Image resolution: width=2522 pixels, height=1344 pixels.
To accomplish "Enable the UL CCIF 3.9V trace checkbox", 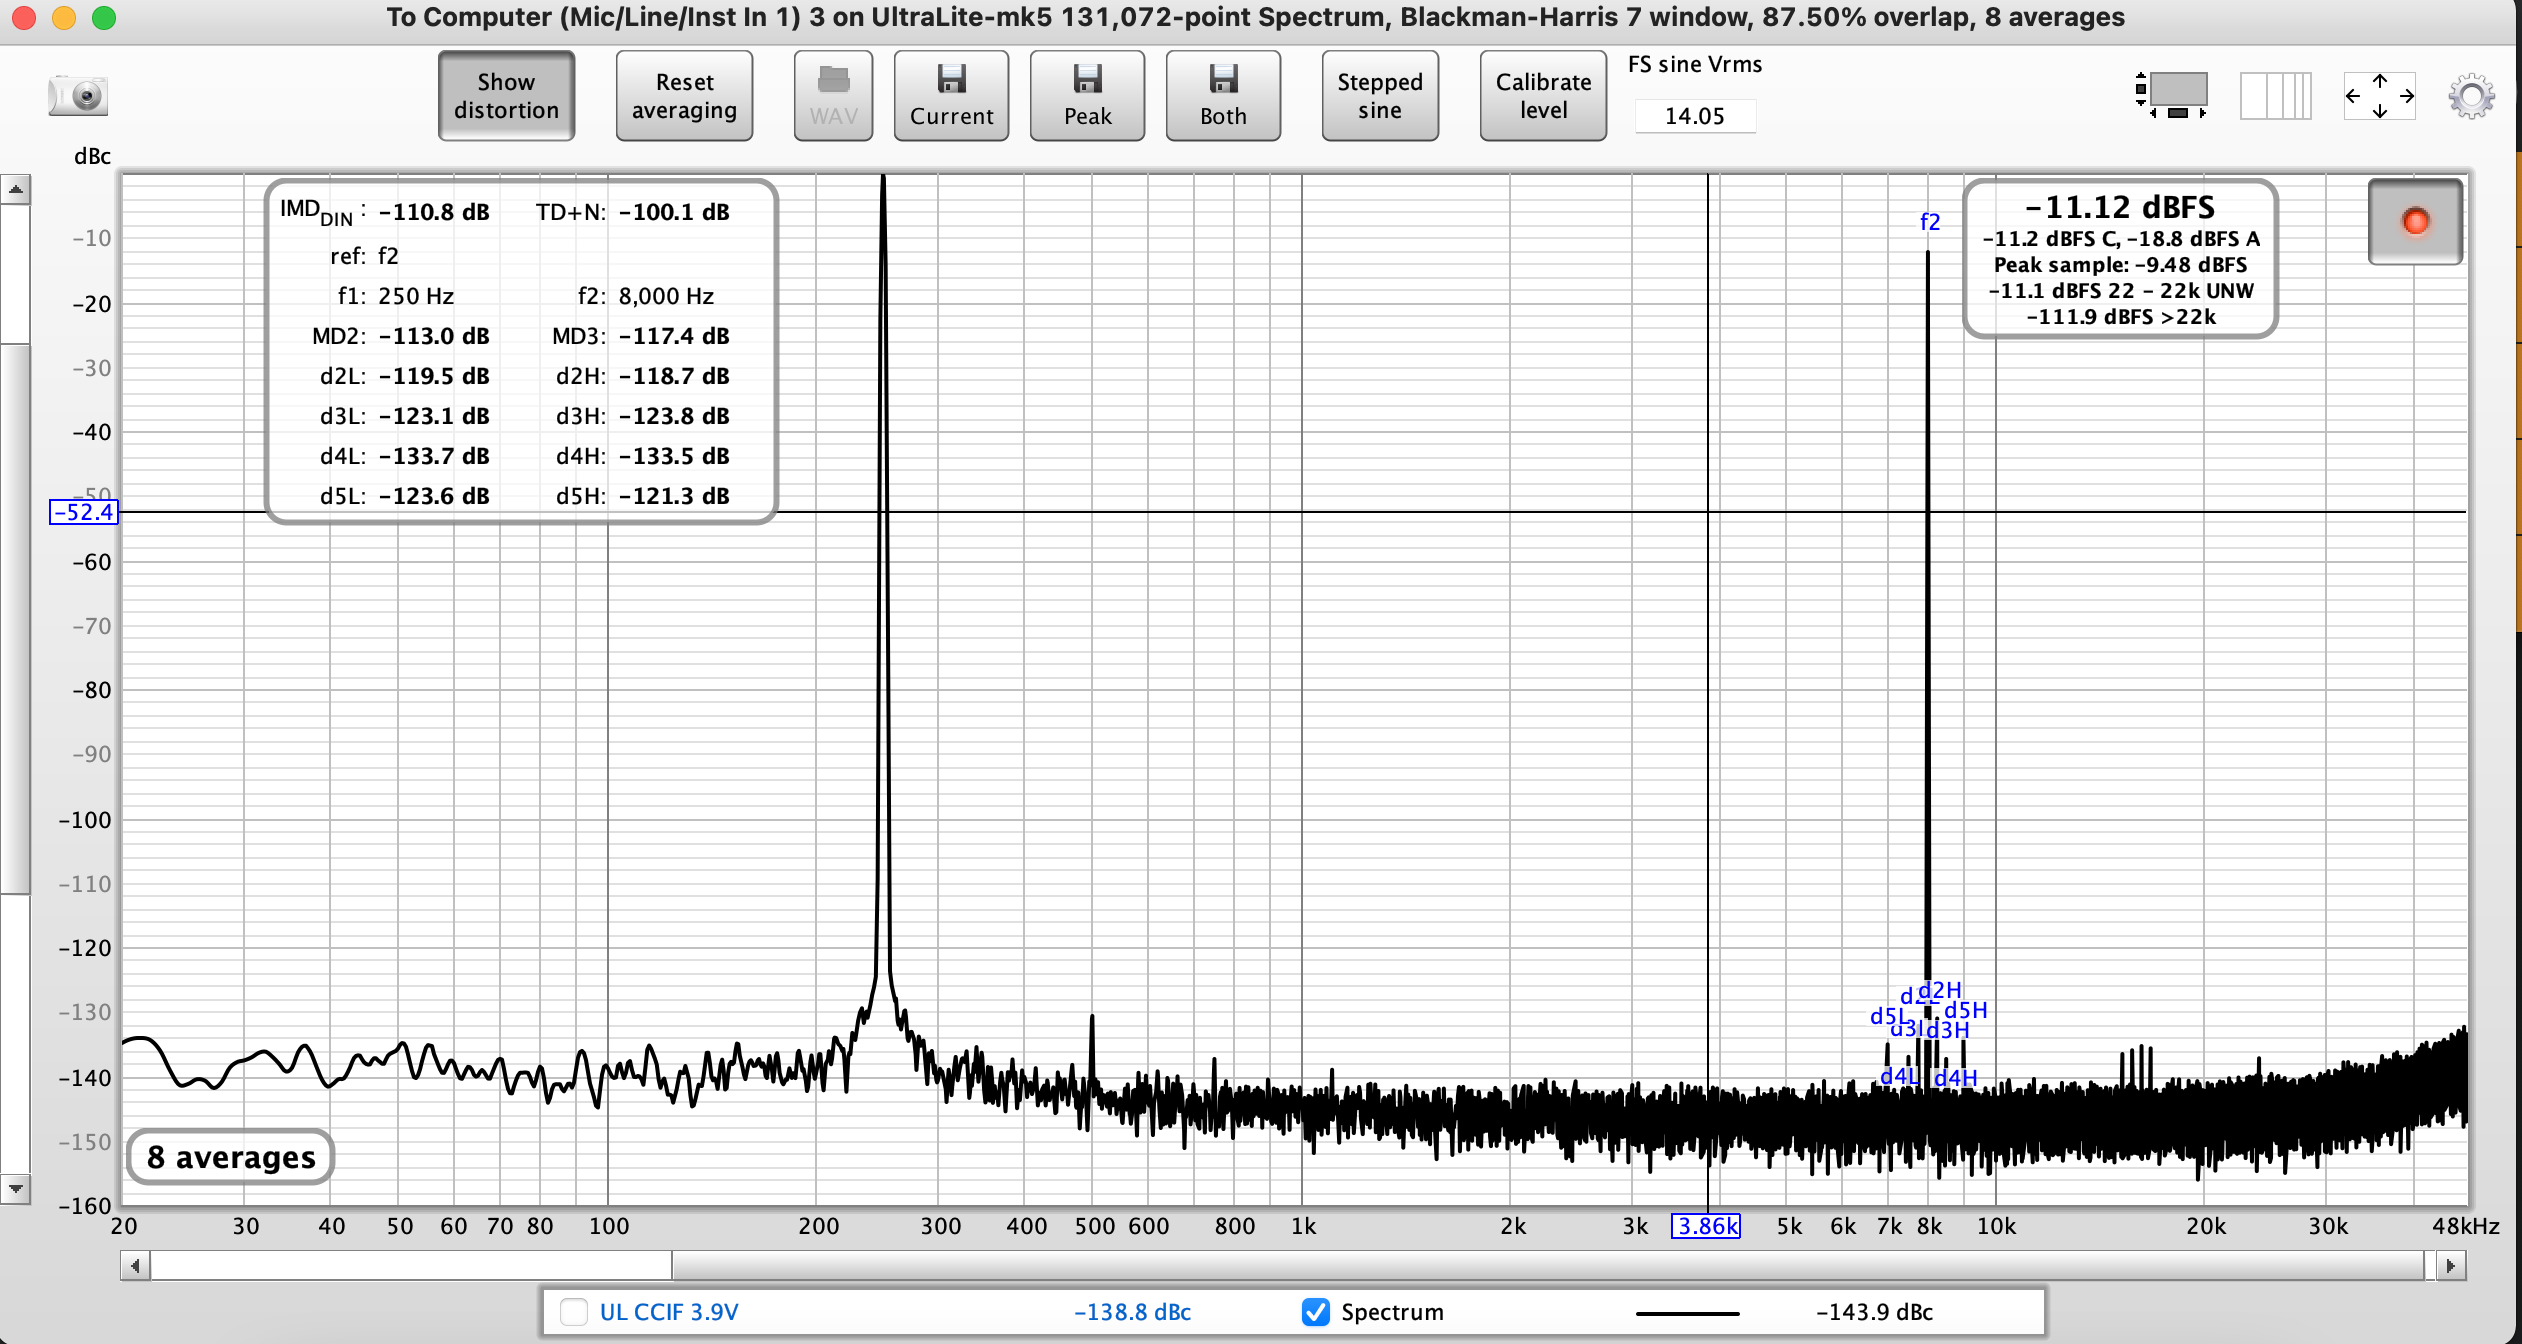I will tap(574, 1312).
